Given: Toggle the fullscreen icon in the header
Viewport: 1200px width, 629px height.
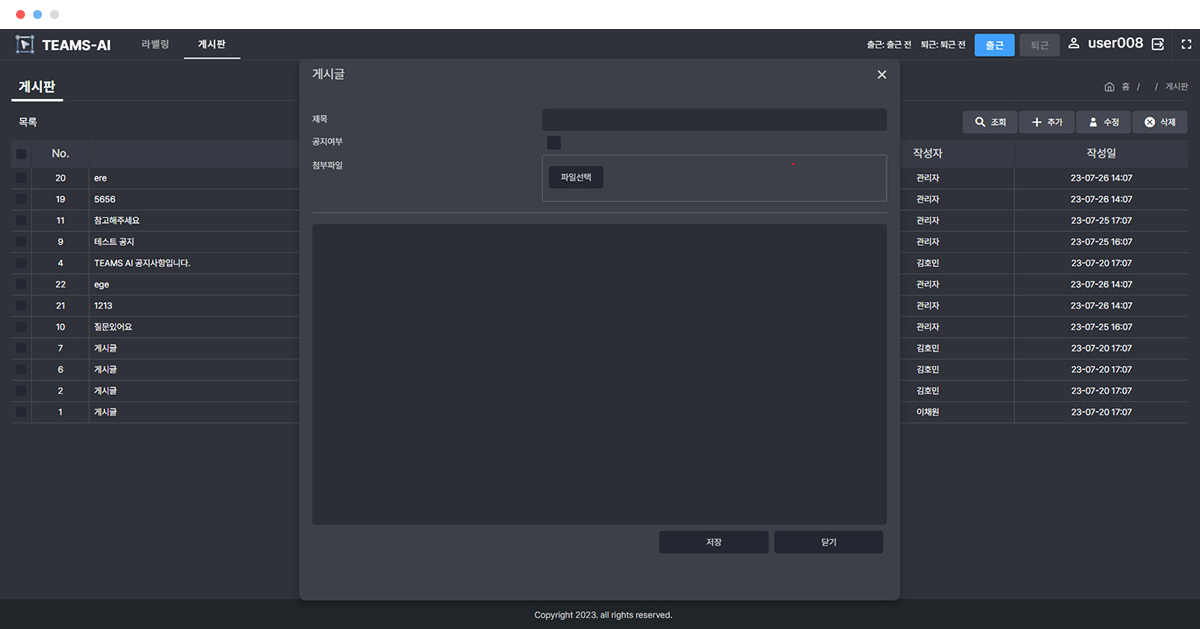Looking at the screenshot, I should (1187, 44).
